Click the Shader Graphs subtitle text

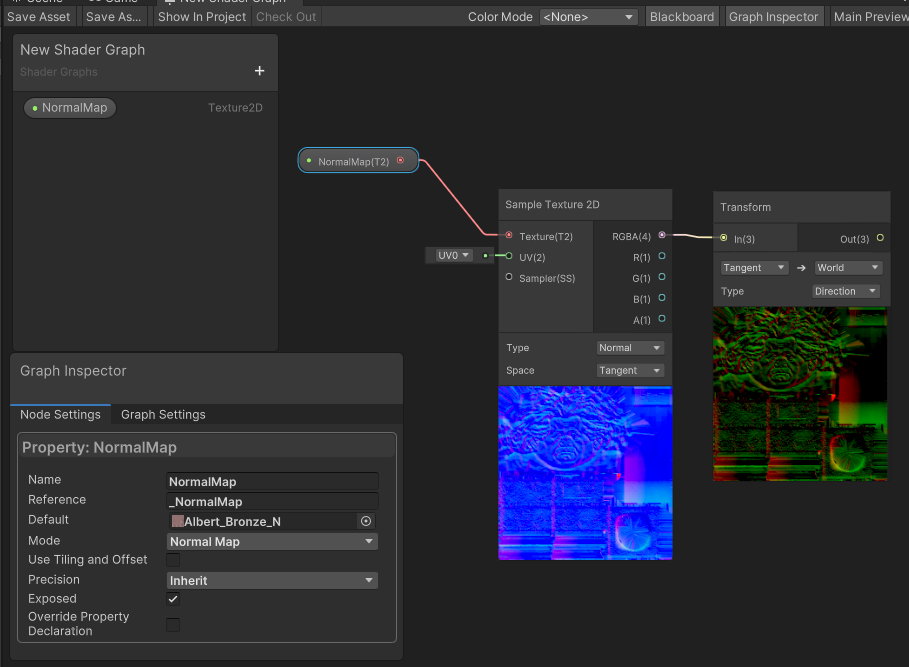[59, 72]
